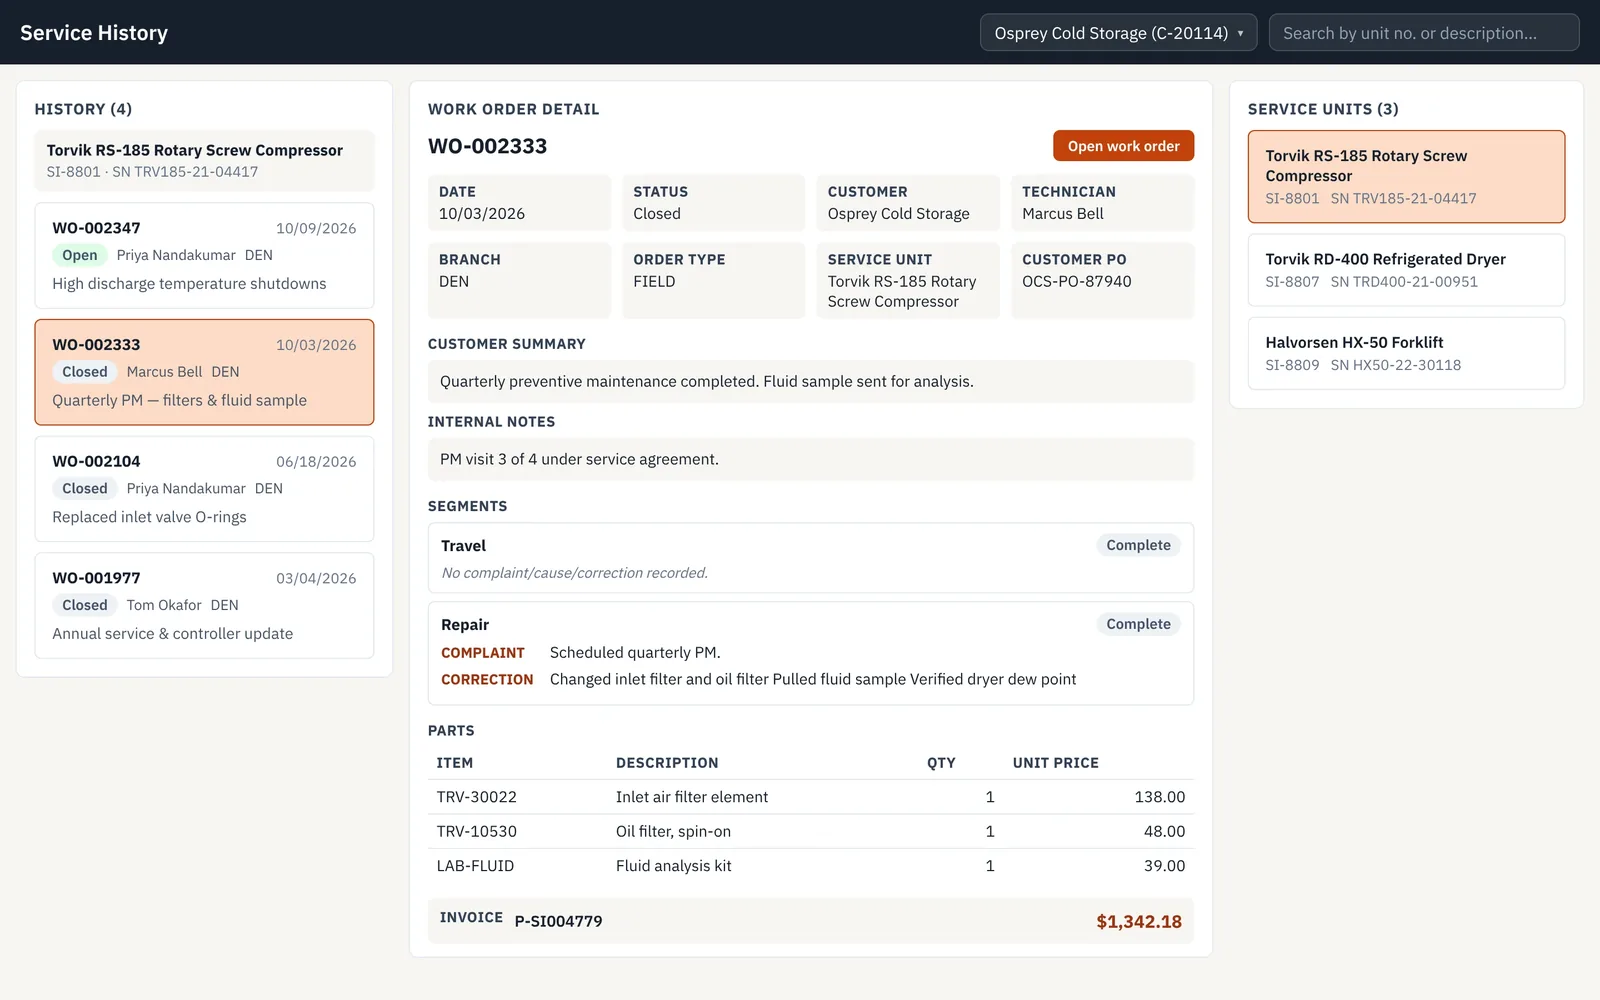Click Inlet air filter element description

click(692, 797)
